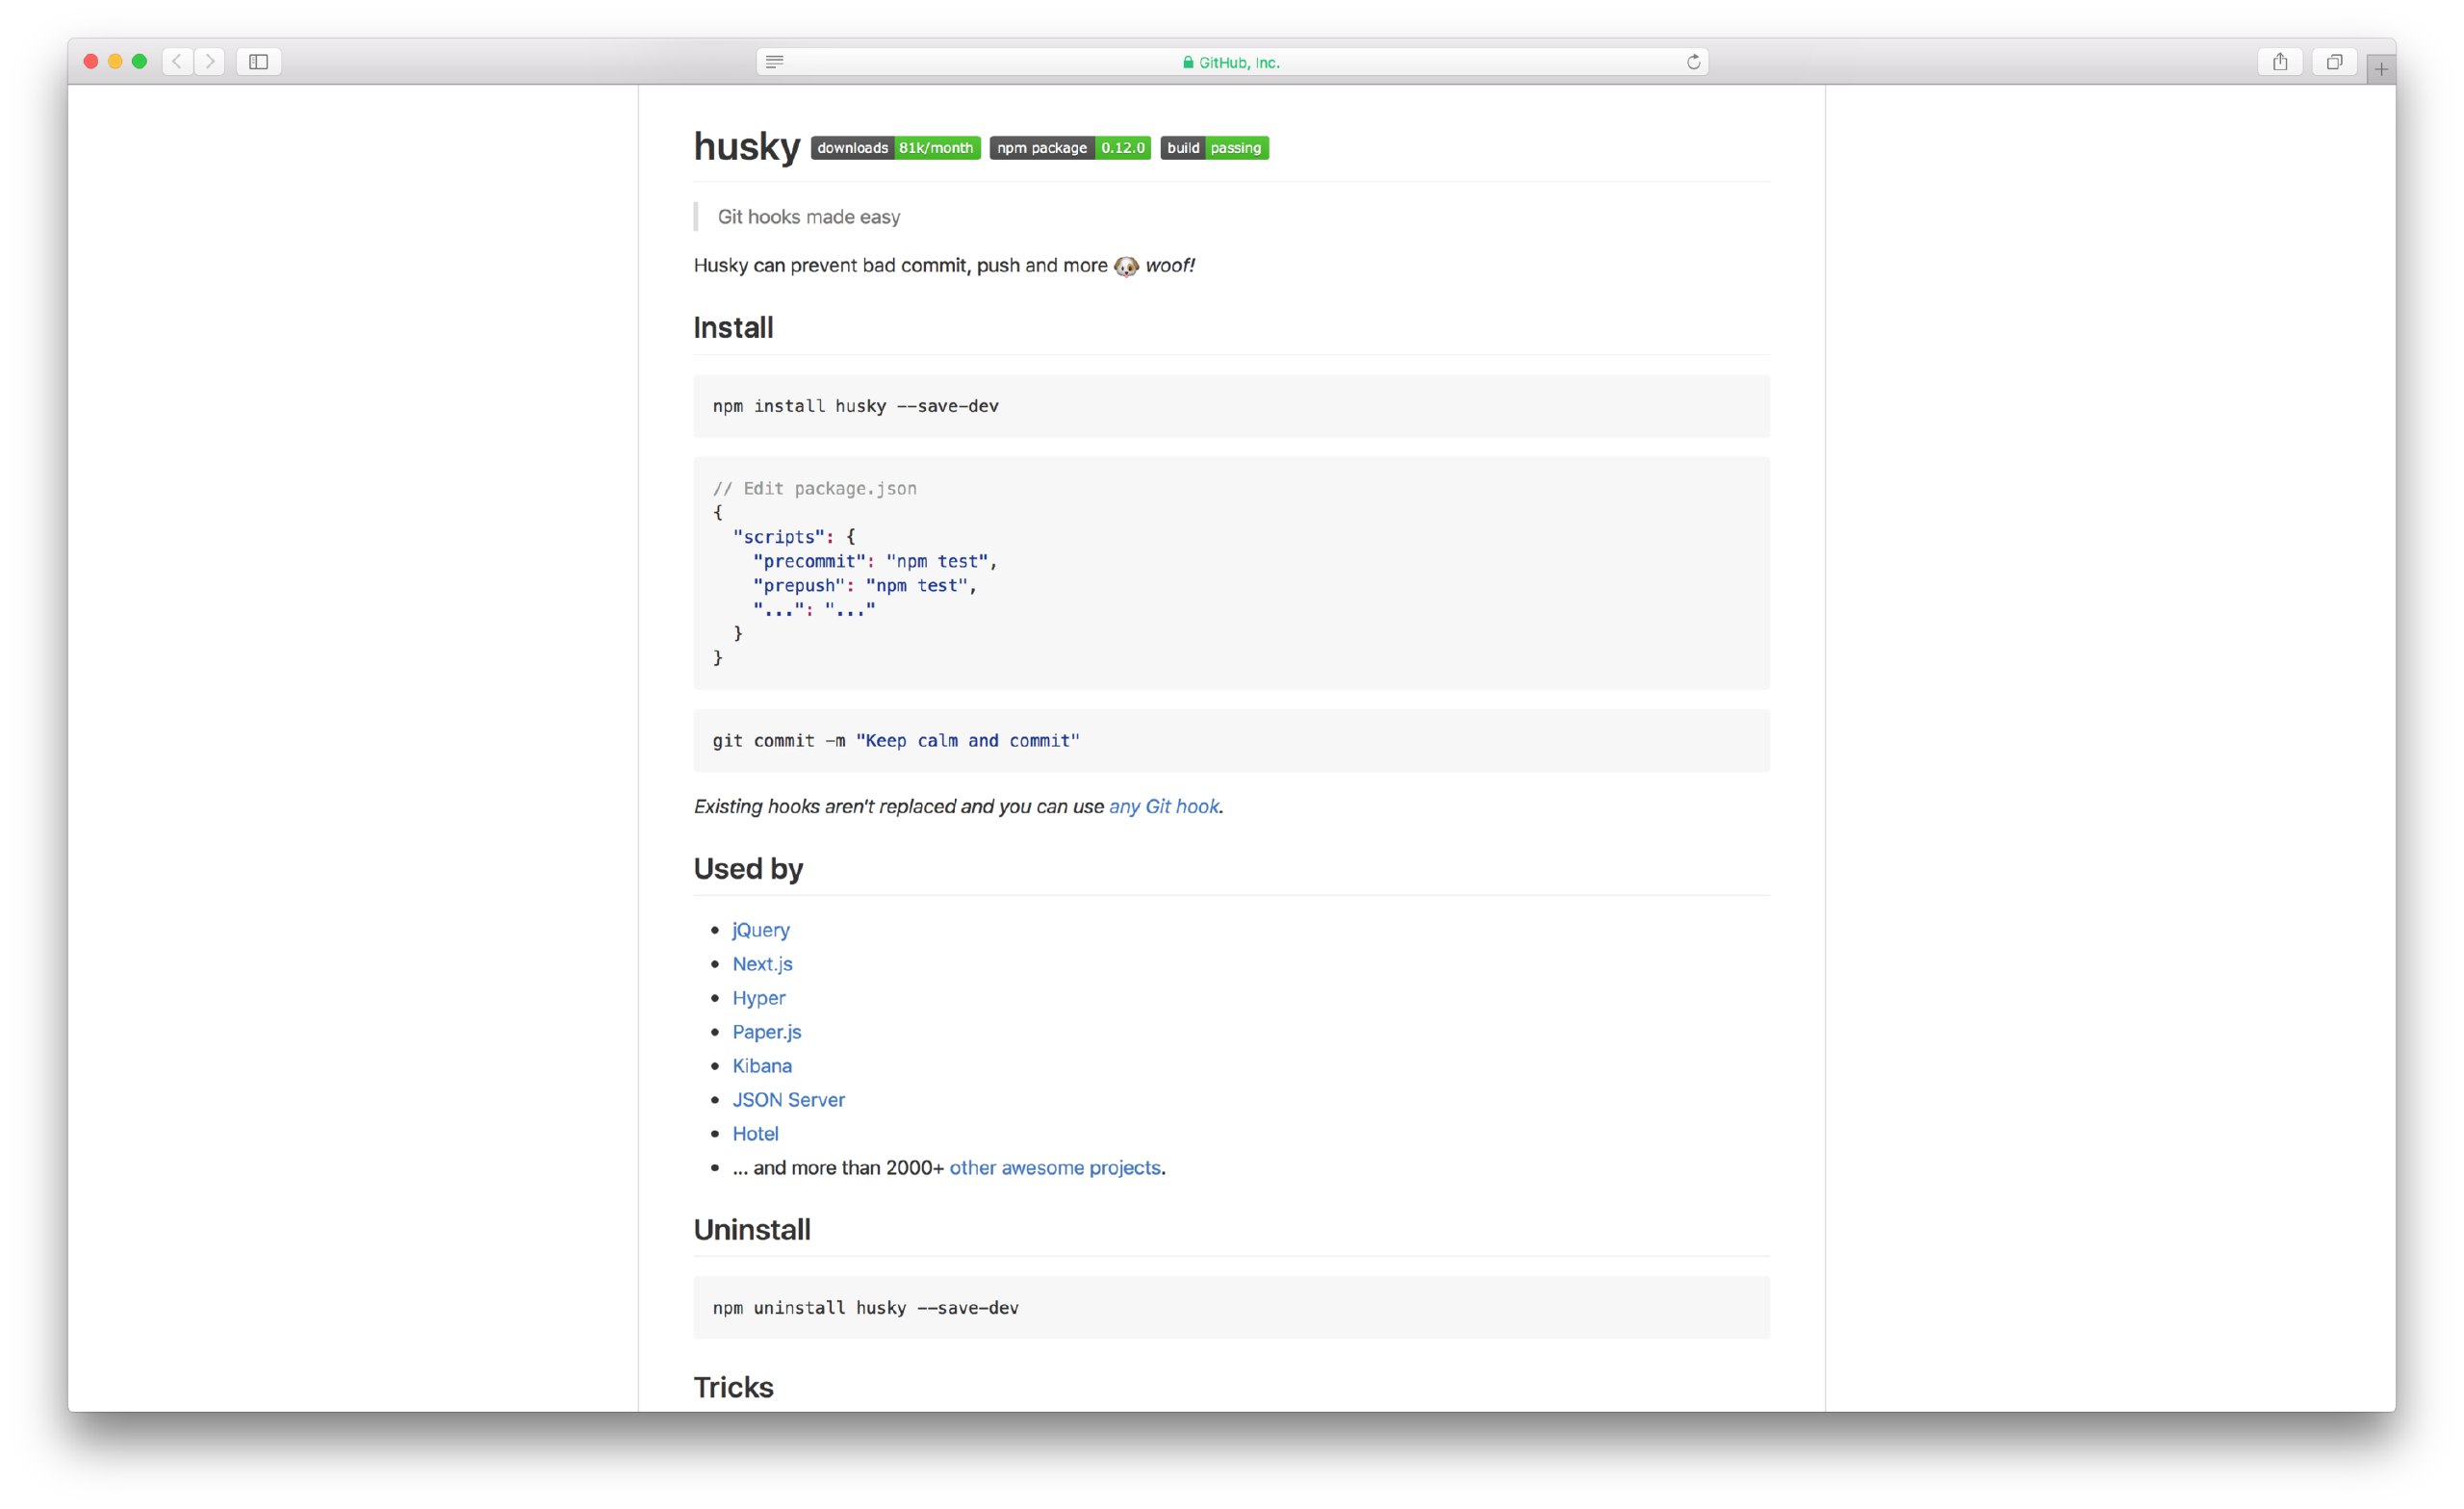Click the 'npm install husky --save-dev' code

tap(855, 406)
